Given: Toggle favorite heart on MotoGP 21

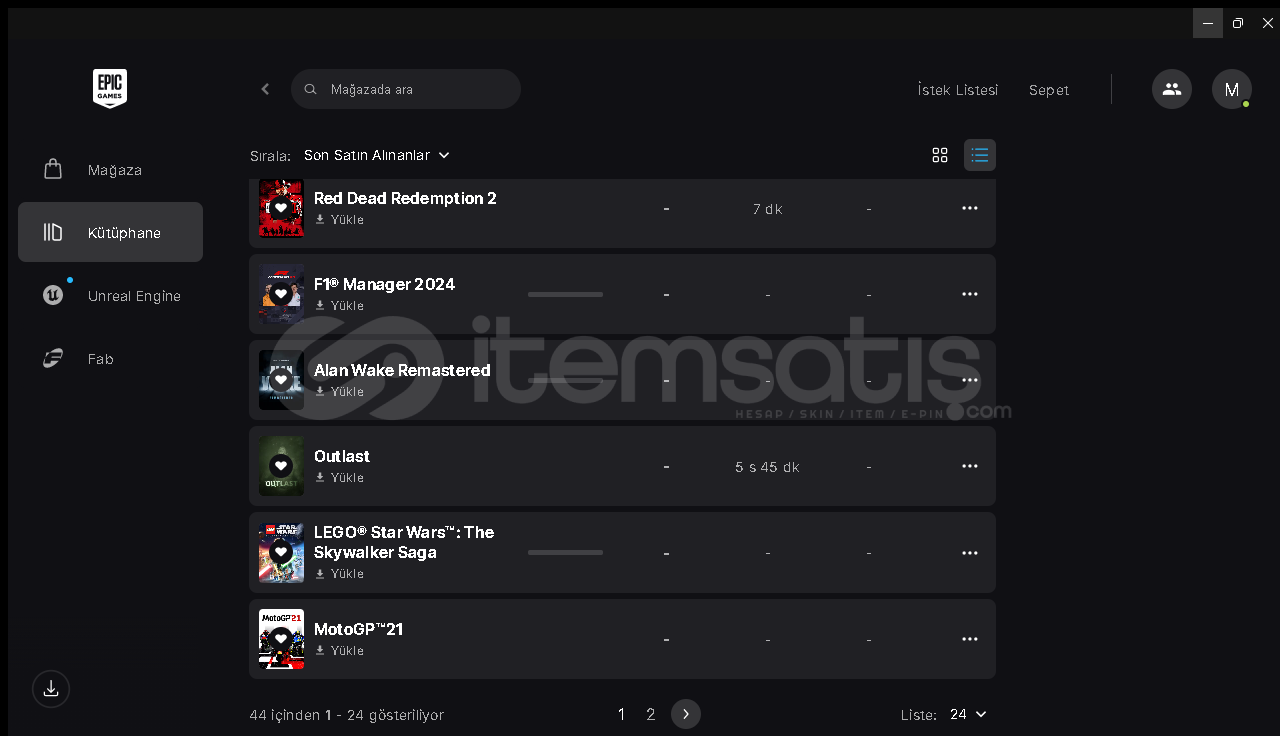Looking at the screenshot, I should pos(281,639).
